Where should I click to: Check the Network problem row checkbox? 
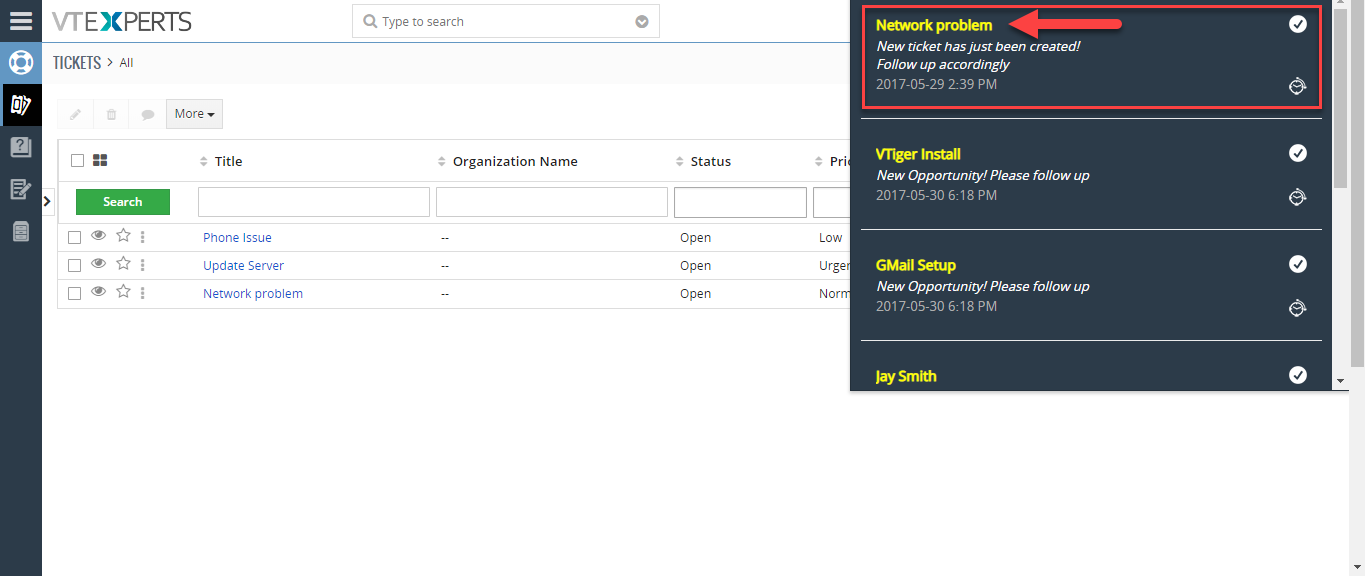click(75, 294)
